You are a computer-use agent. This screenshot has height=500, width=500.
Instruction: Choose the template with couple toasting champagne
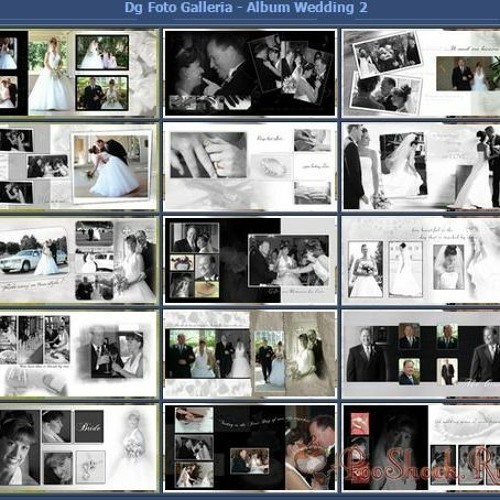click(78, 354)
